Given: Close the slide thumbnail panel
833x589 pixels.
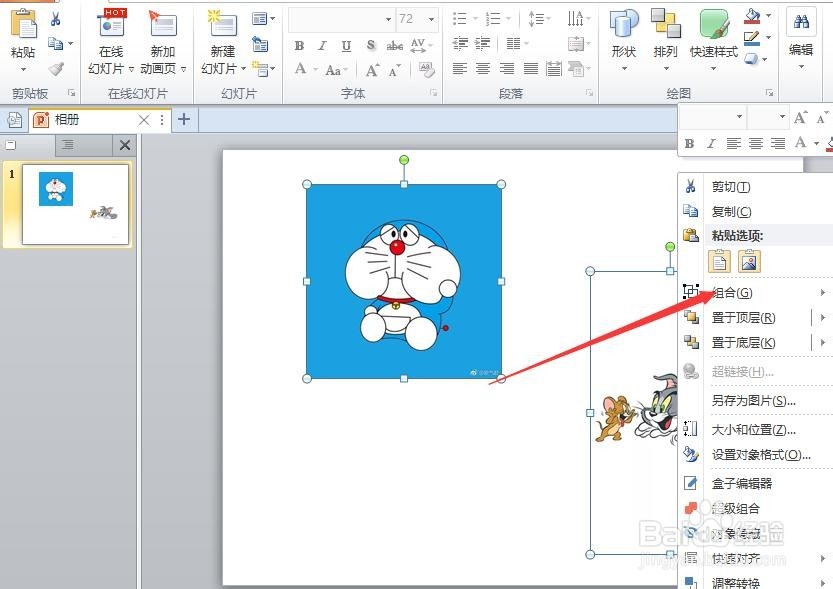Looking at the screenshot, I should coord(125,145).
